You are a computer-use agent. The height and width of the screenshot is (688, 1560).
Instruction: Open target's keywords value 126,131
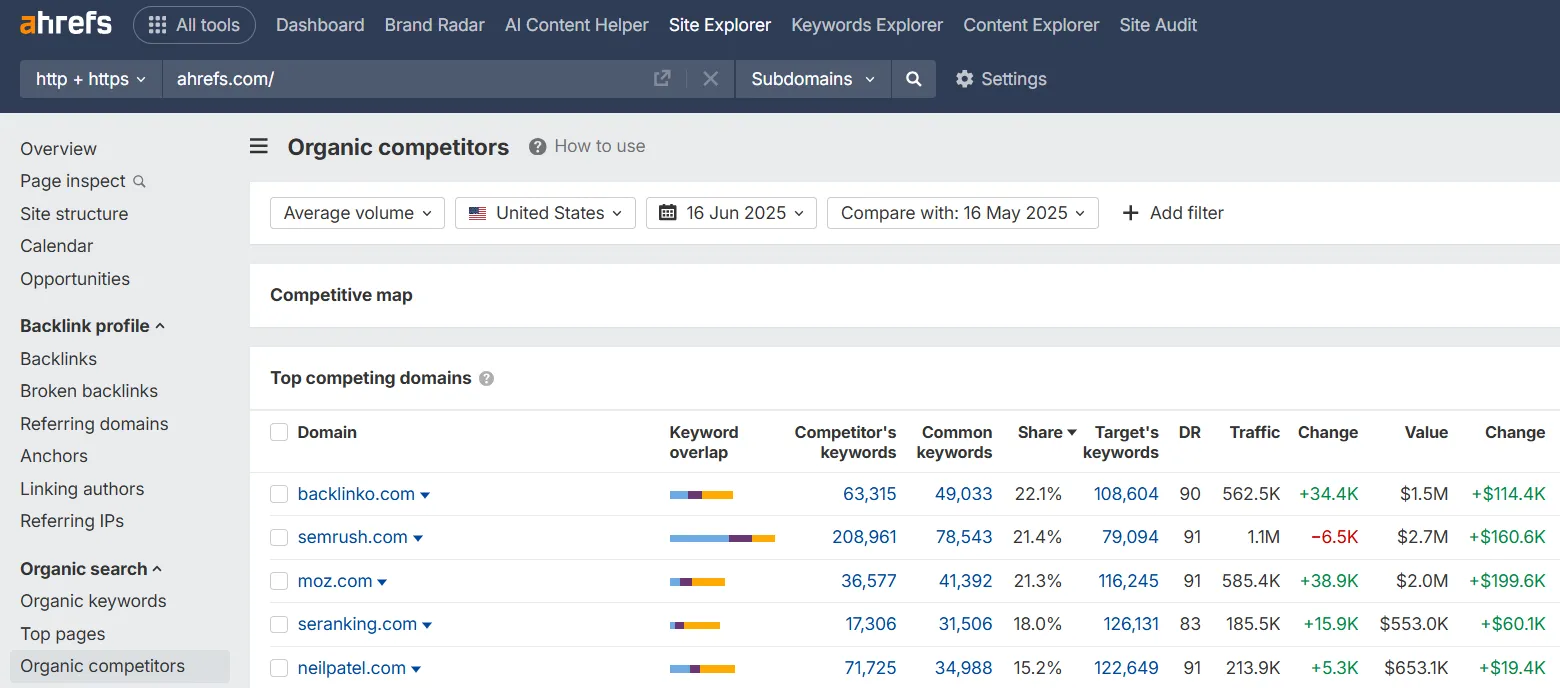1131,624
